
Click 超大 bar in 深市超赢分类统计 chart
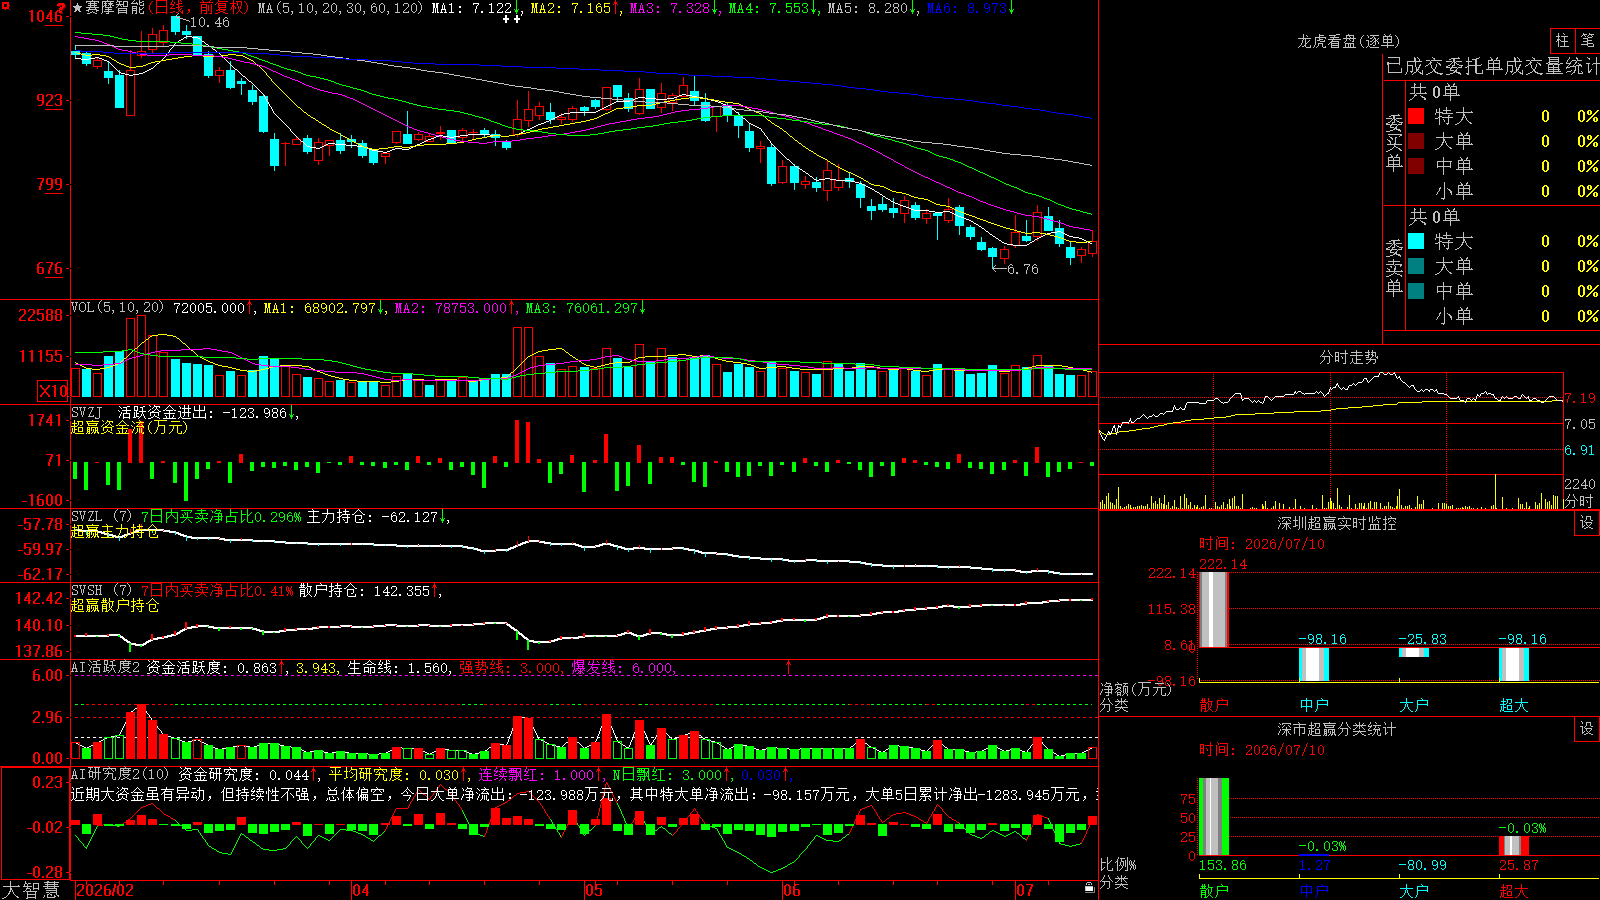1514,845
